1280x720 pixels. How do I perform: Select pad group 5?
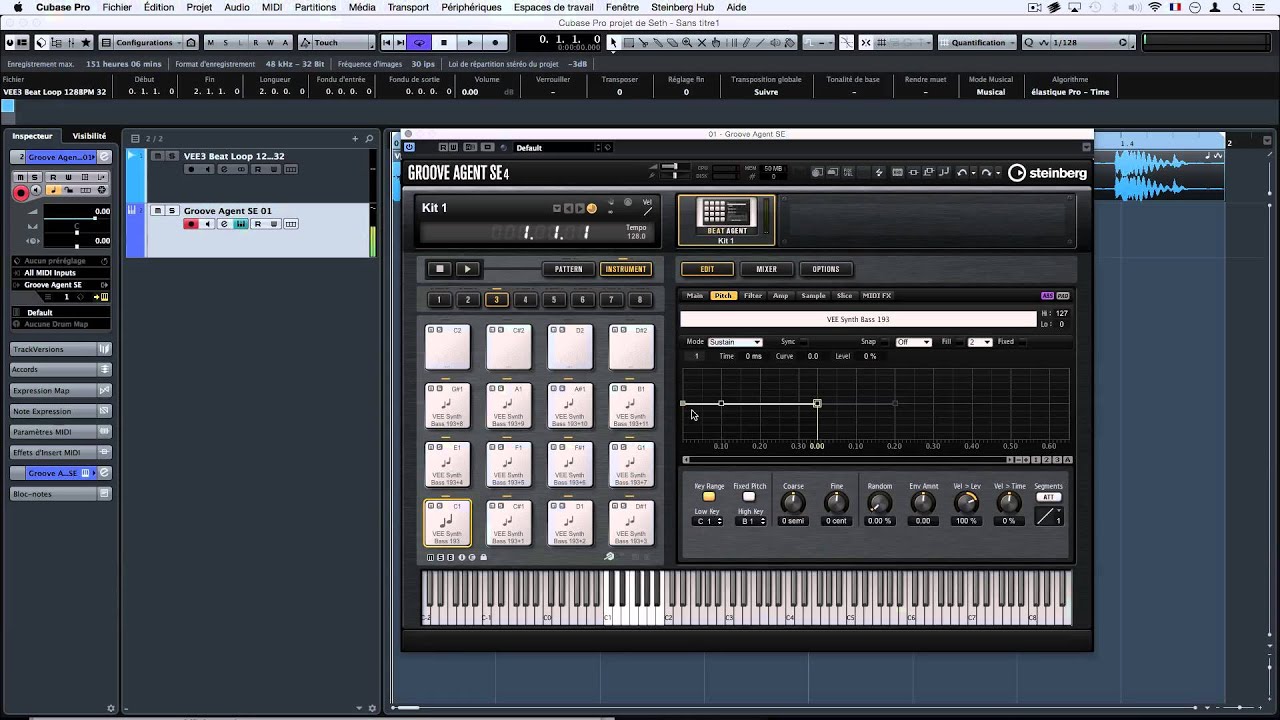553,299
